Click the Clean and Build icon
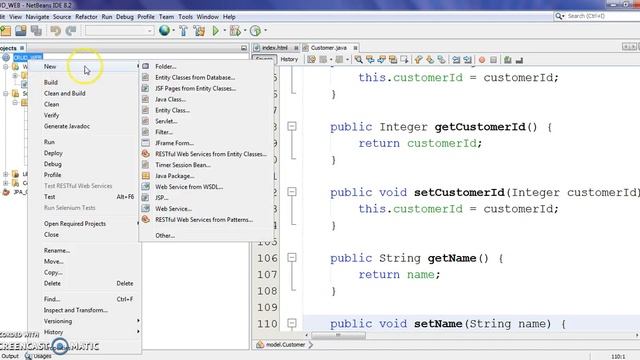The width and height of the screenshot is (640, 360). pyautogui.click(x=199, y=31)
